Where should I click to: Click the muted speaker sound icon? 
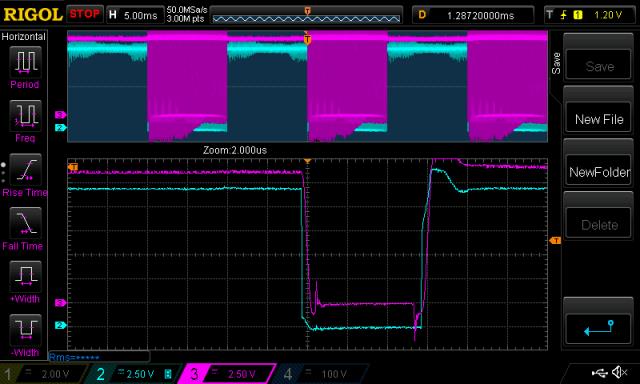(620, 372)
